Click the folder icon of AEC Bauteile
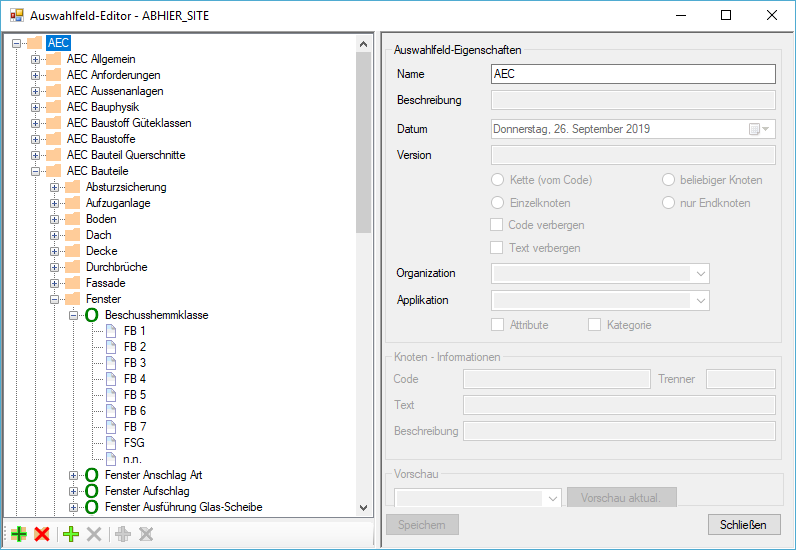 pyautogui.click(x=53, y=171)
